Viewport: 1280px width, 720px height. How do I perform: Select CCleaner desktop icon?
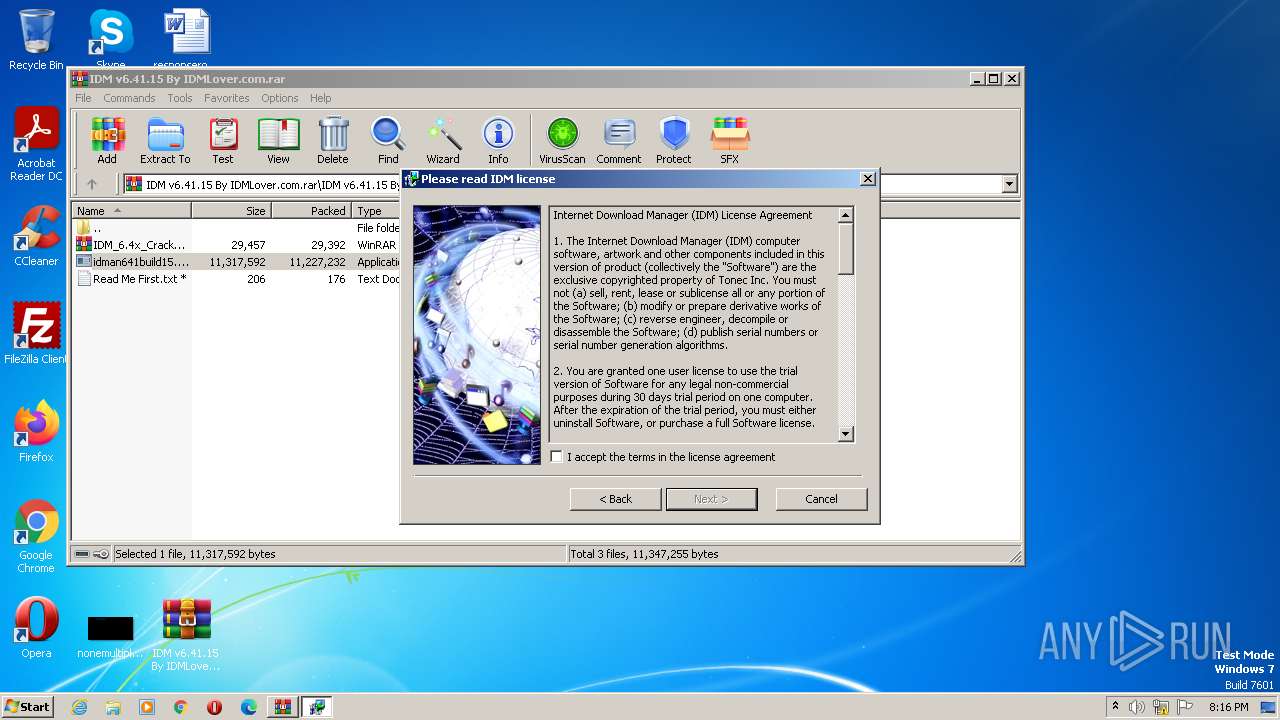click(x=36, y=236)
